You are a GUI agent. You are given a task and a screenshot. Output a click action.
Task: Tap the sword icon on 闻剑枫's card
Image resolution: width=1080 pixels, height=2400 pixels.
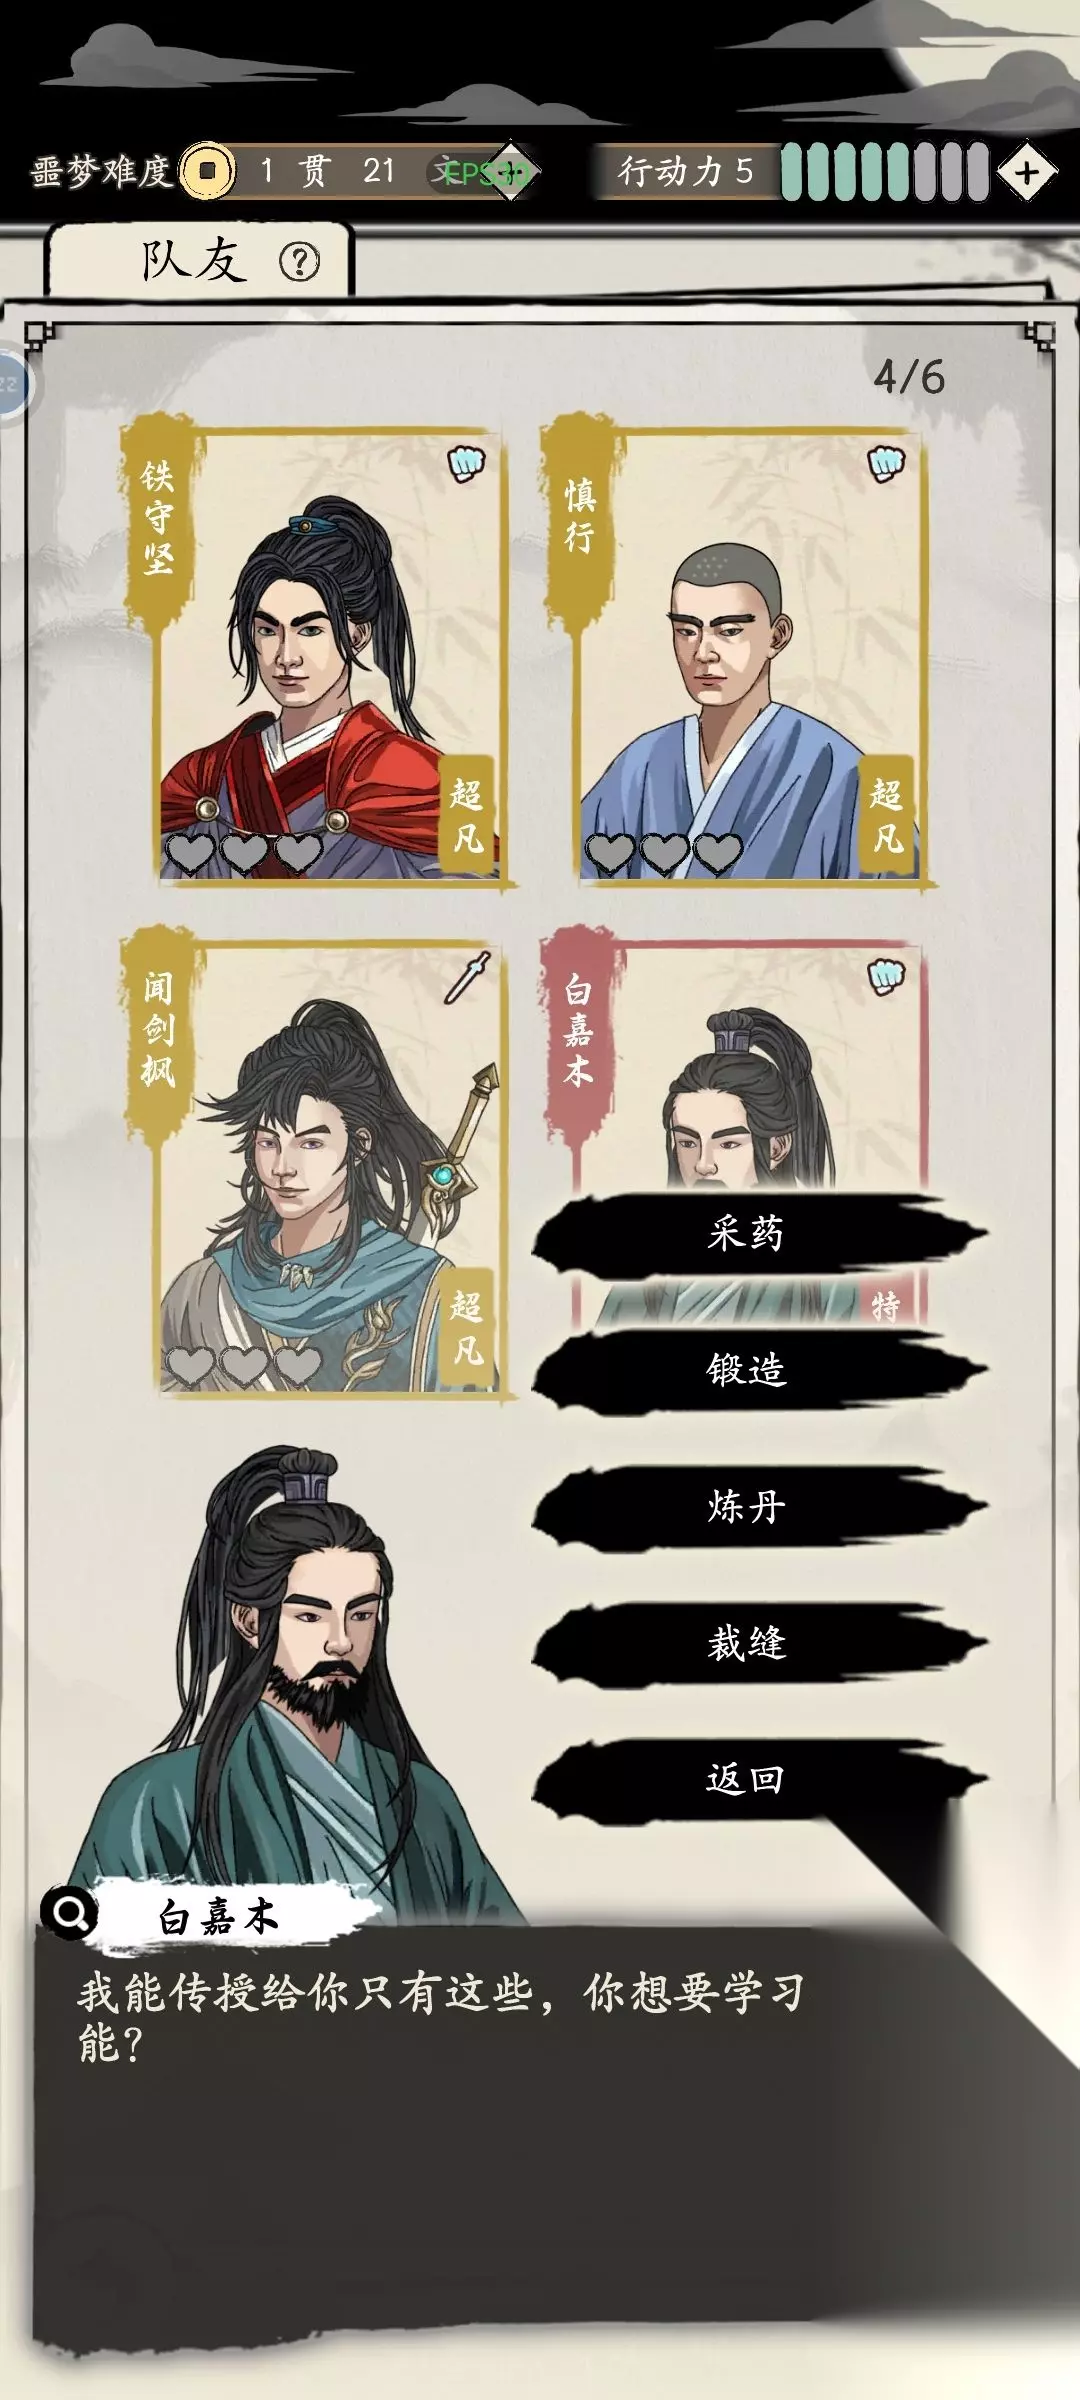(x=468, y=977)
